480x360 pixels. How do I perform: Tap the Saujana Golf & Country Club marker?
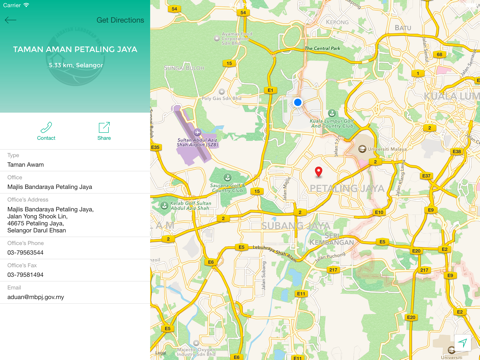(x=228, y=177)
